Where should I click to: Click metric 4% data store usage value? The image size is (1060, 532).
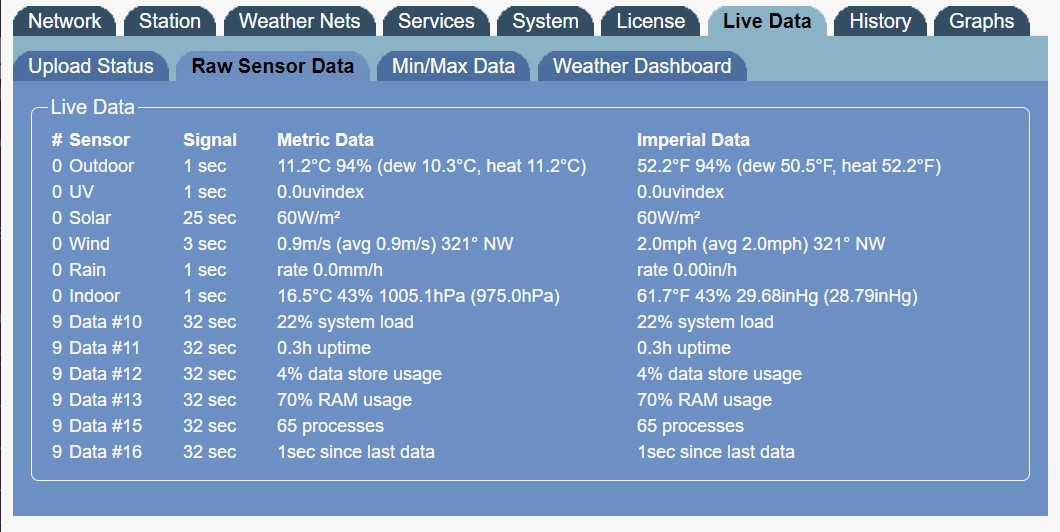pos(359,374)
